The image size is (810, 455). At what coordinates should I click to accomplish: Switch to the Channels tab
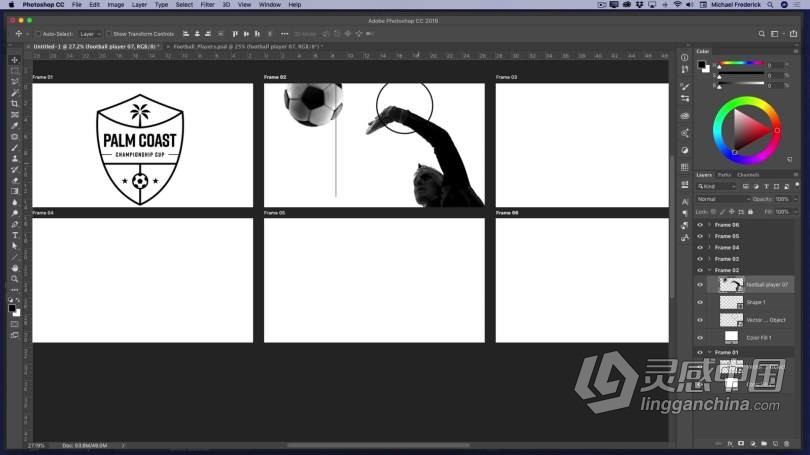coord(748,175)
